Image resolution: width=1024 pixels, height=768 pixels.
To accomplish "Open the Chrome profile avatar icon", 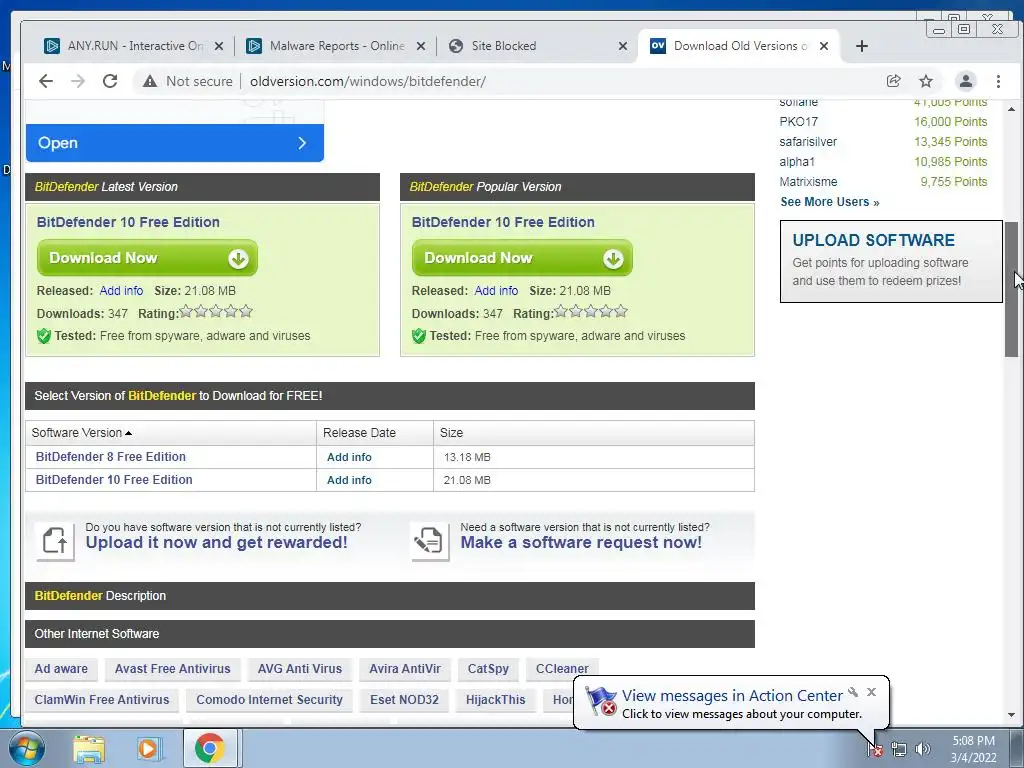I will (x=965, y=81).
